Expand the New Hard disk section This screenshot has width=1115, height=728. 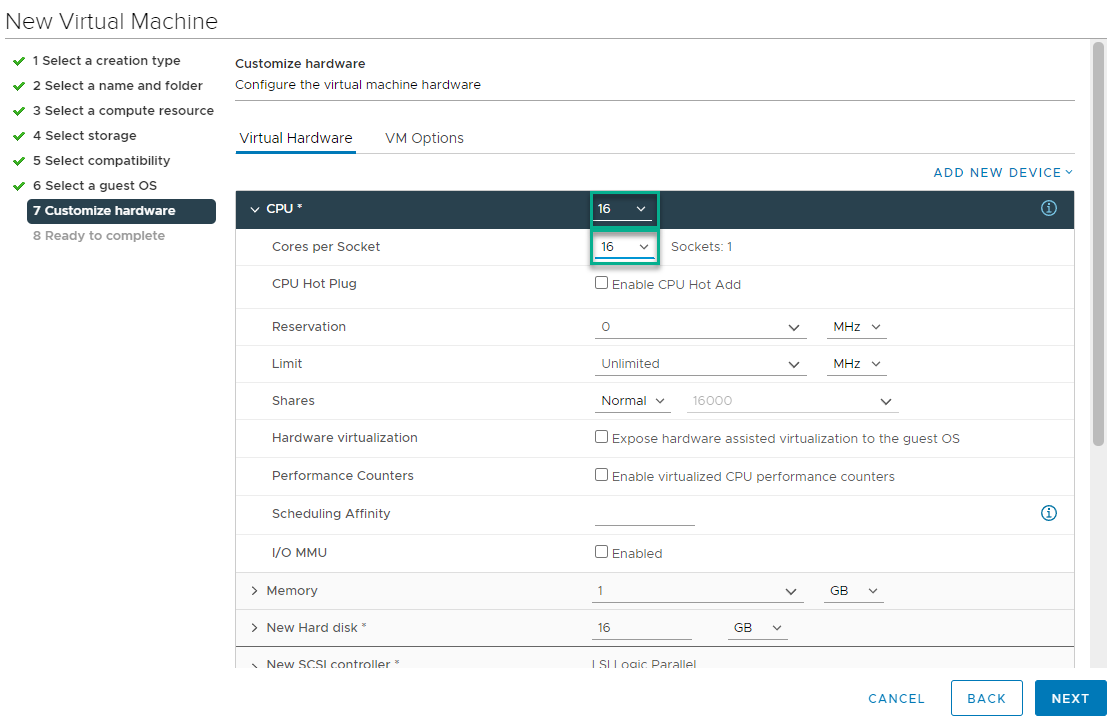click(x=254, y=628)
